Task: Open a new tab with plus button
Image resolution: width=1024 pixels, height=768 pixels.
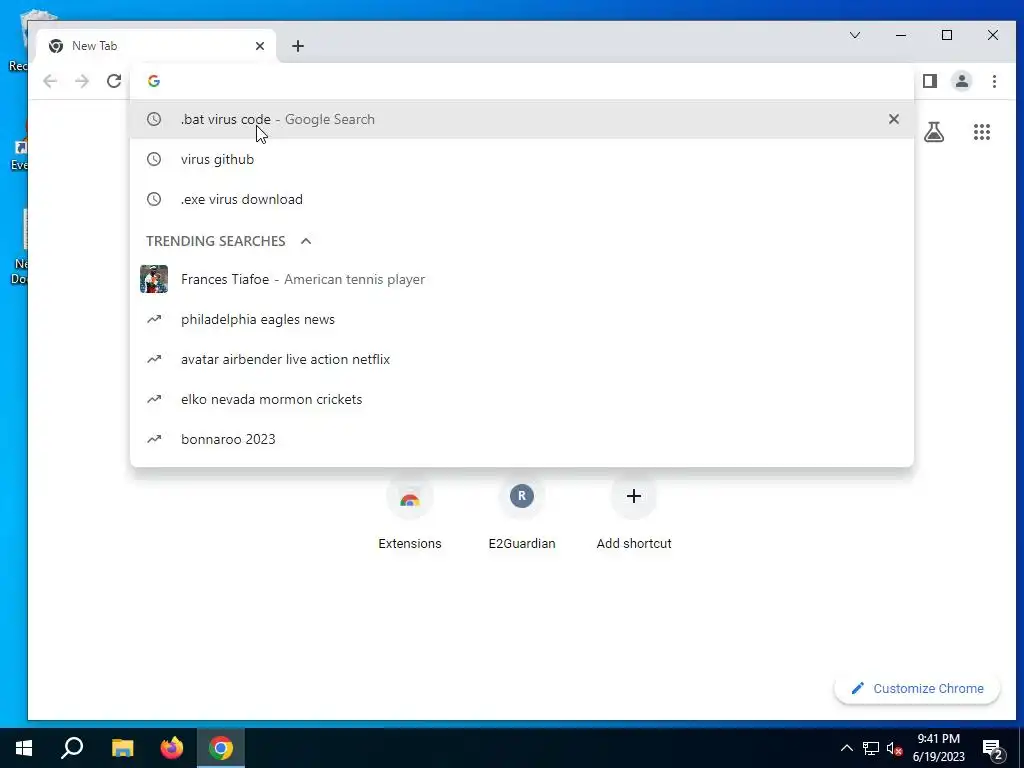Action: coord(298,46)
